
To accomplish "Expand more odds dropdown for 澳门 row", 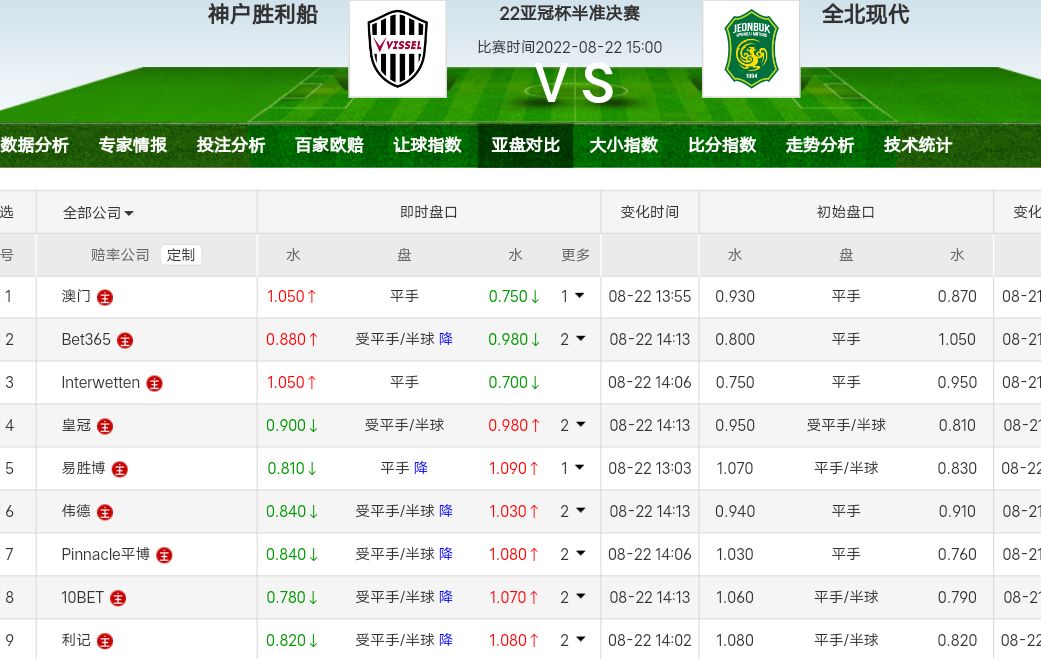I will click(x=572, y=296).
